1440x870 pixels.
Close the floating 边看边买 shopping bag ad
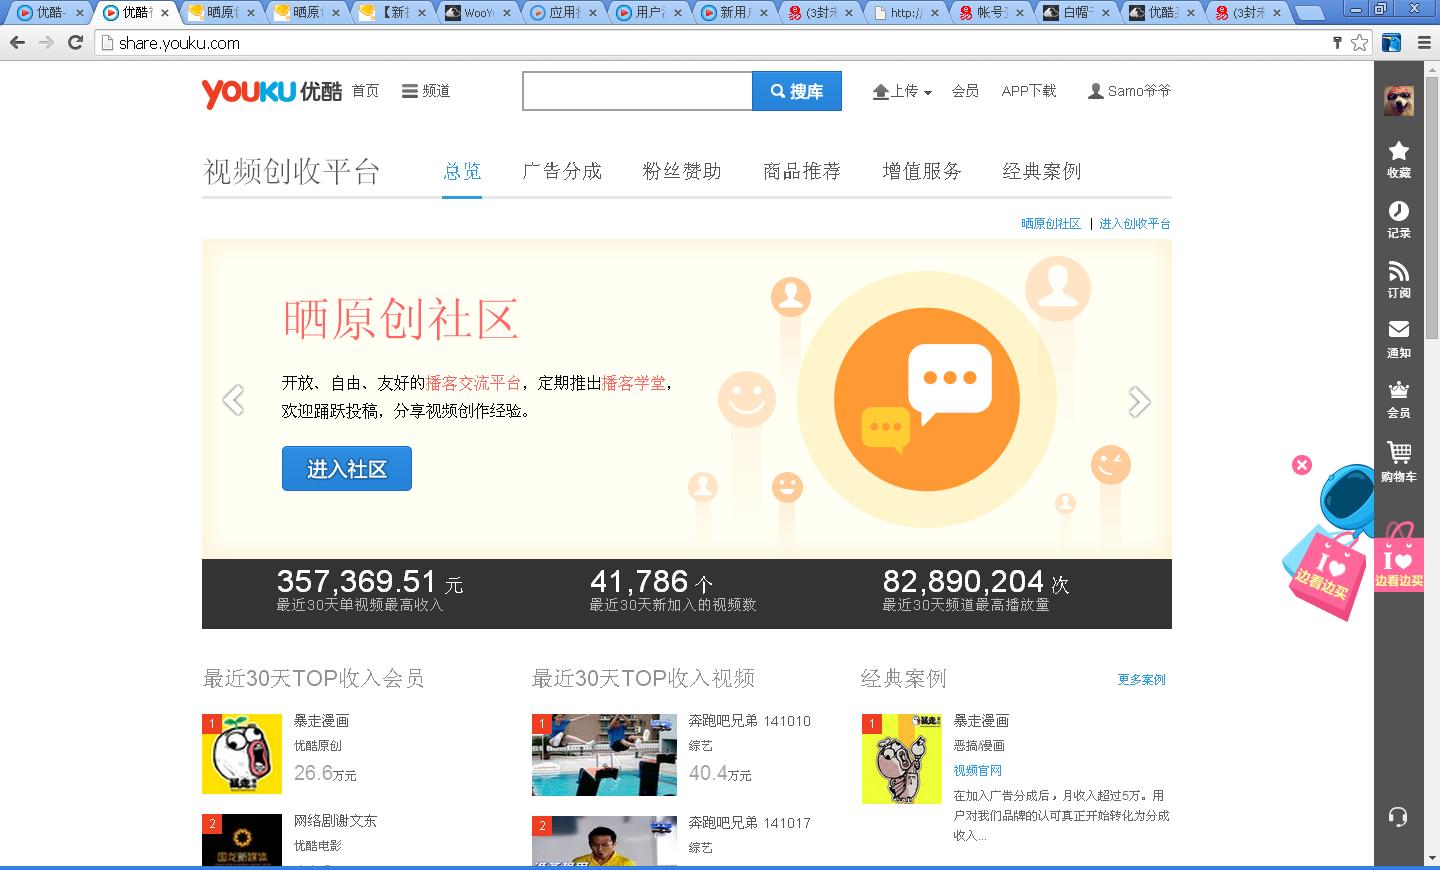pos(1301,465)
